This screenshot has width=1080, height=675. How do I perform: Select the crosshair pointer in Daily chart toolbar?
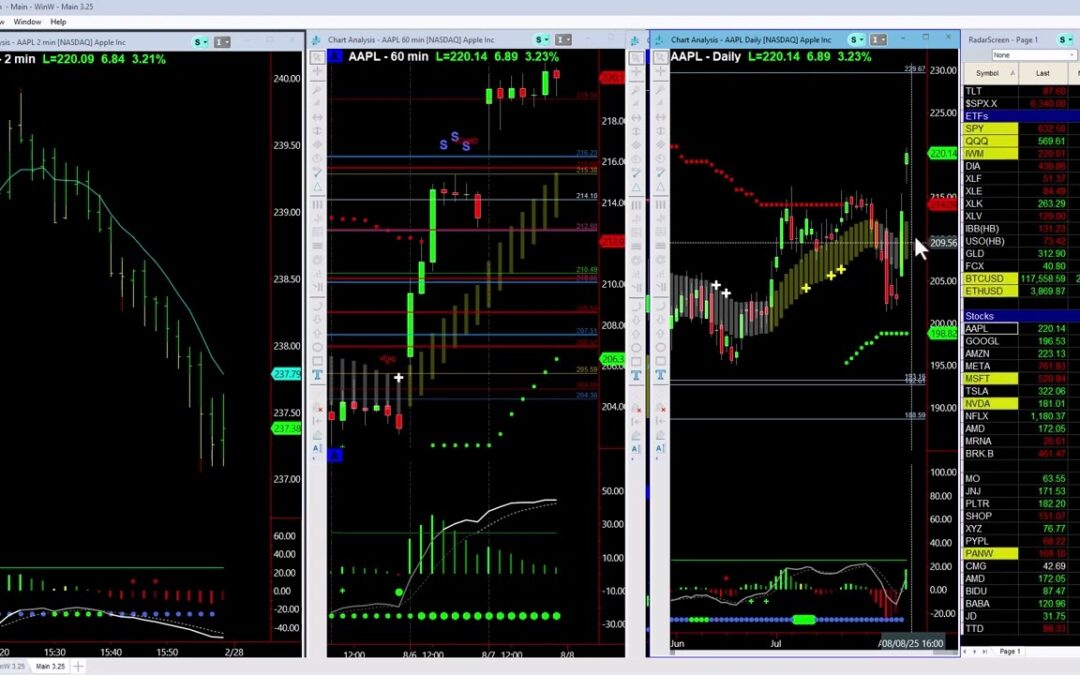click(x=660, y=72)
